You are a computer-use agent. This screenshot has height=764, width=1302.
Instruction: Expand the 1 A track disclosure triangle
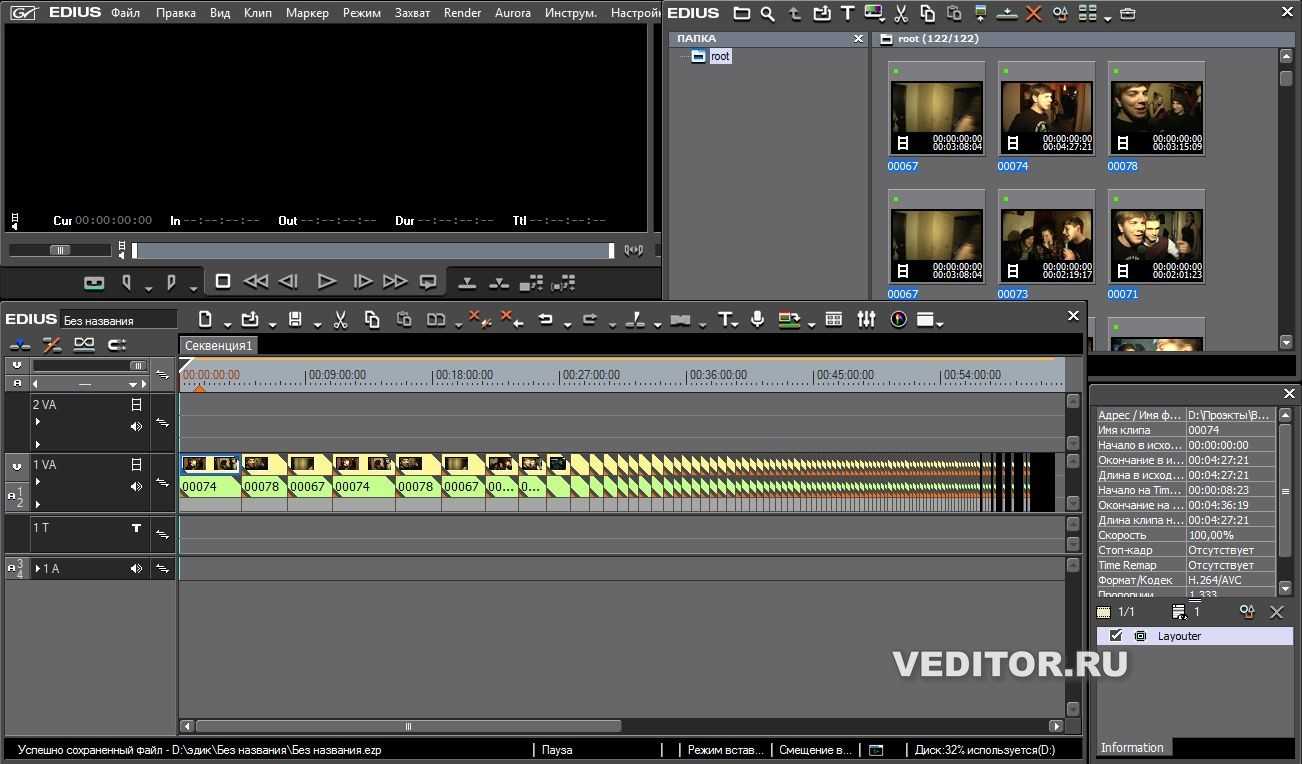38,569
